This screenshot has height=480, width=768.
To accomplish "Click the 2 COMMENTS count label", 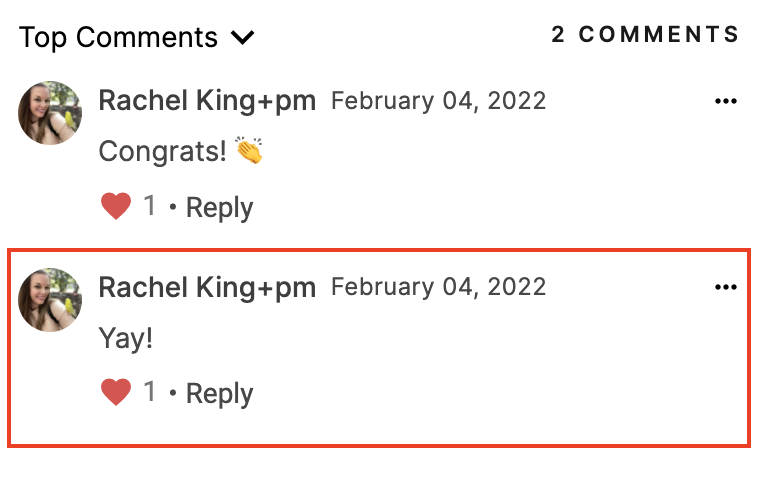I will point(645,35).
